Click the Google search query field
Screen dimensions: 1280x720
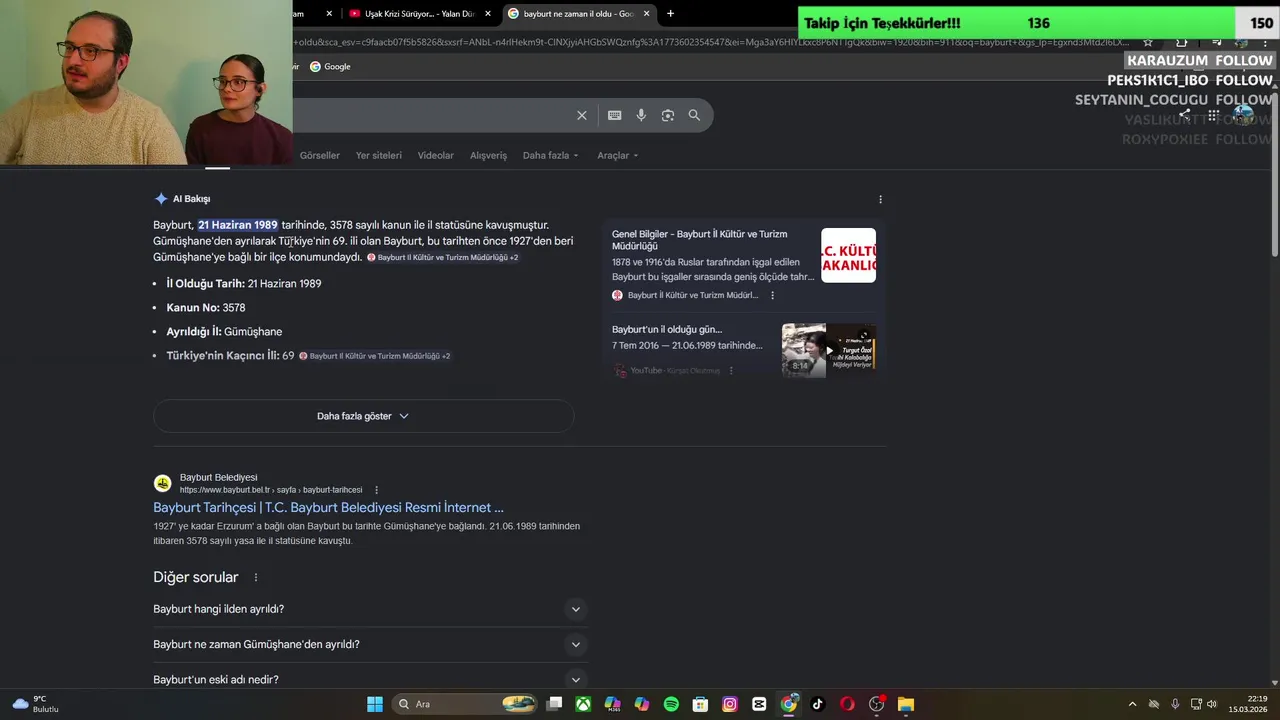(x=430, y=115)
